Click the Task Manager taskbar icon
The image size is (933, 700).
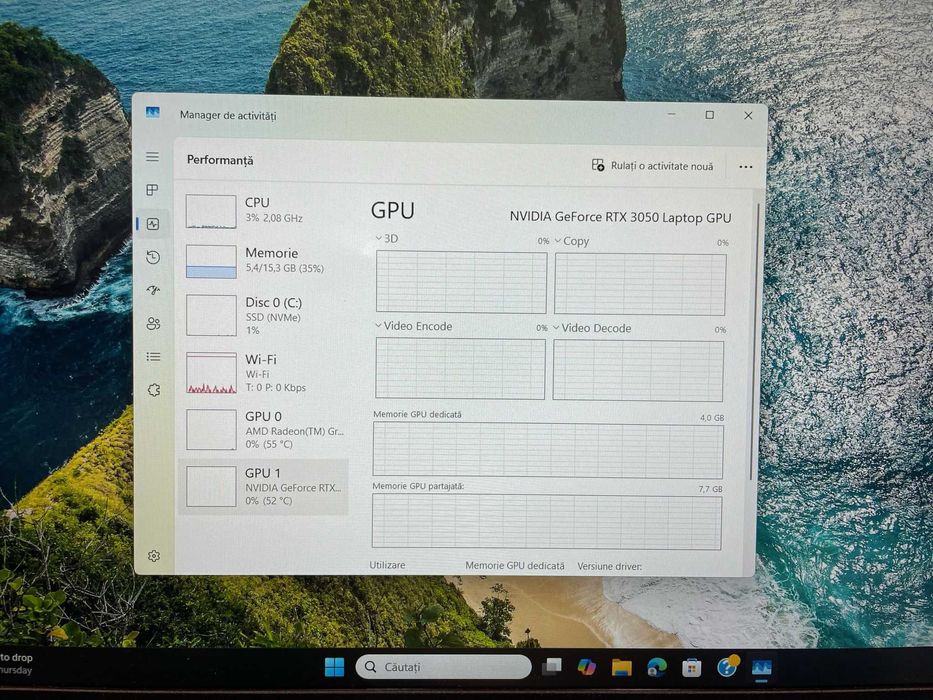click(762, 667)
